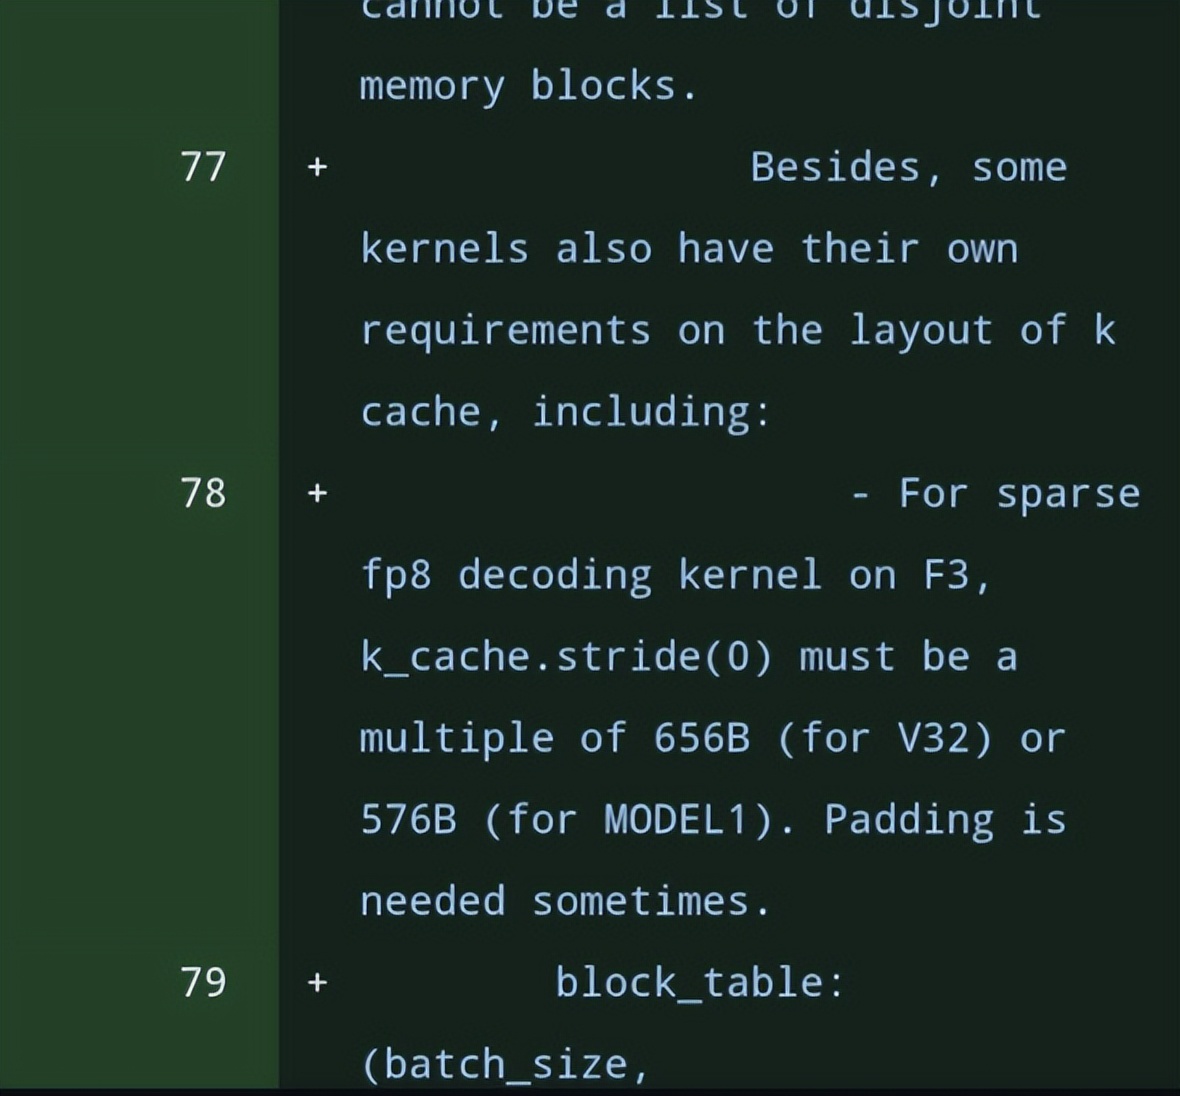Click the '(batch_size,' text at bottom
This screenshot has width=1180, height=1096.
click(505, 1064)
